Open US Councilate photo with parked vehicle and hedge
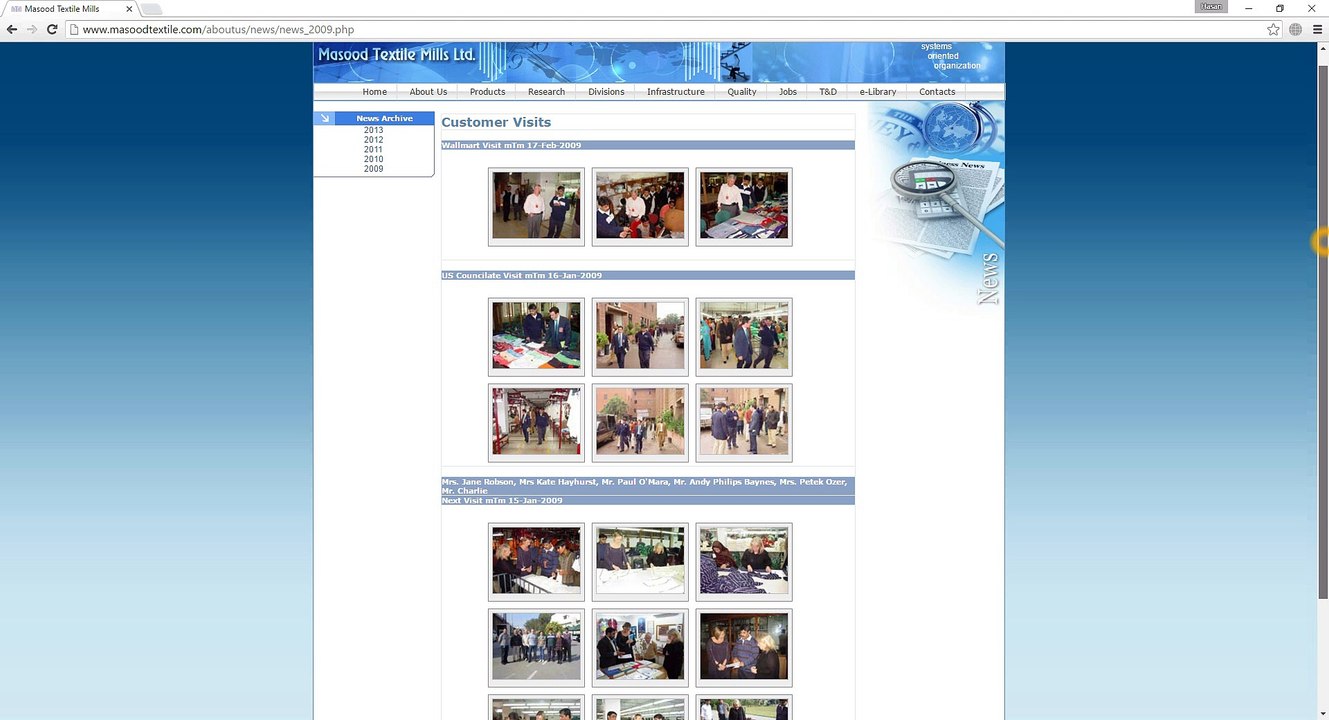Image resolution: width=1329 pixels, height=720 pixels. [640, 422]
